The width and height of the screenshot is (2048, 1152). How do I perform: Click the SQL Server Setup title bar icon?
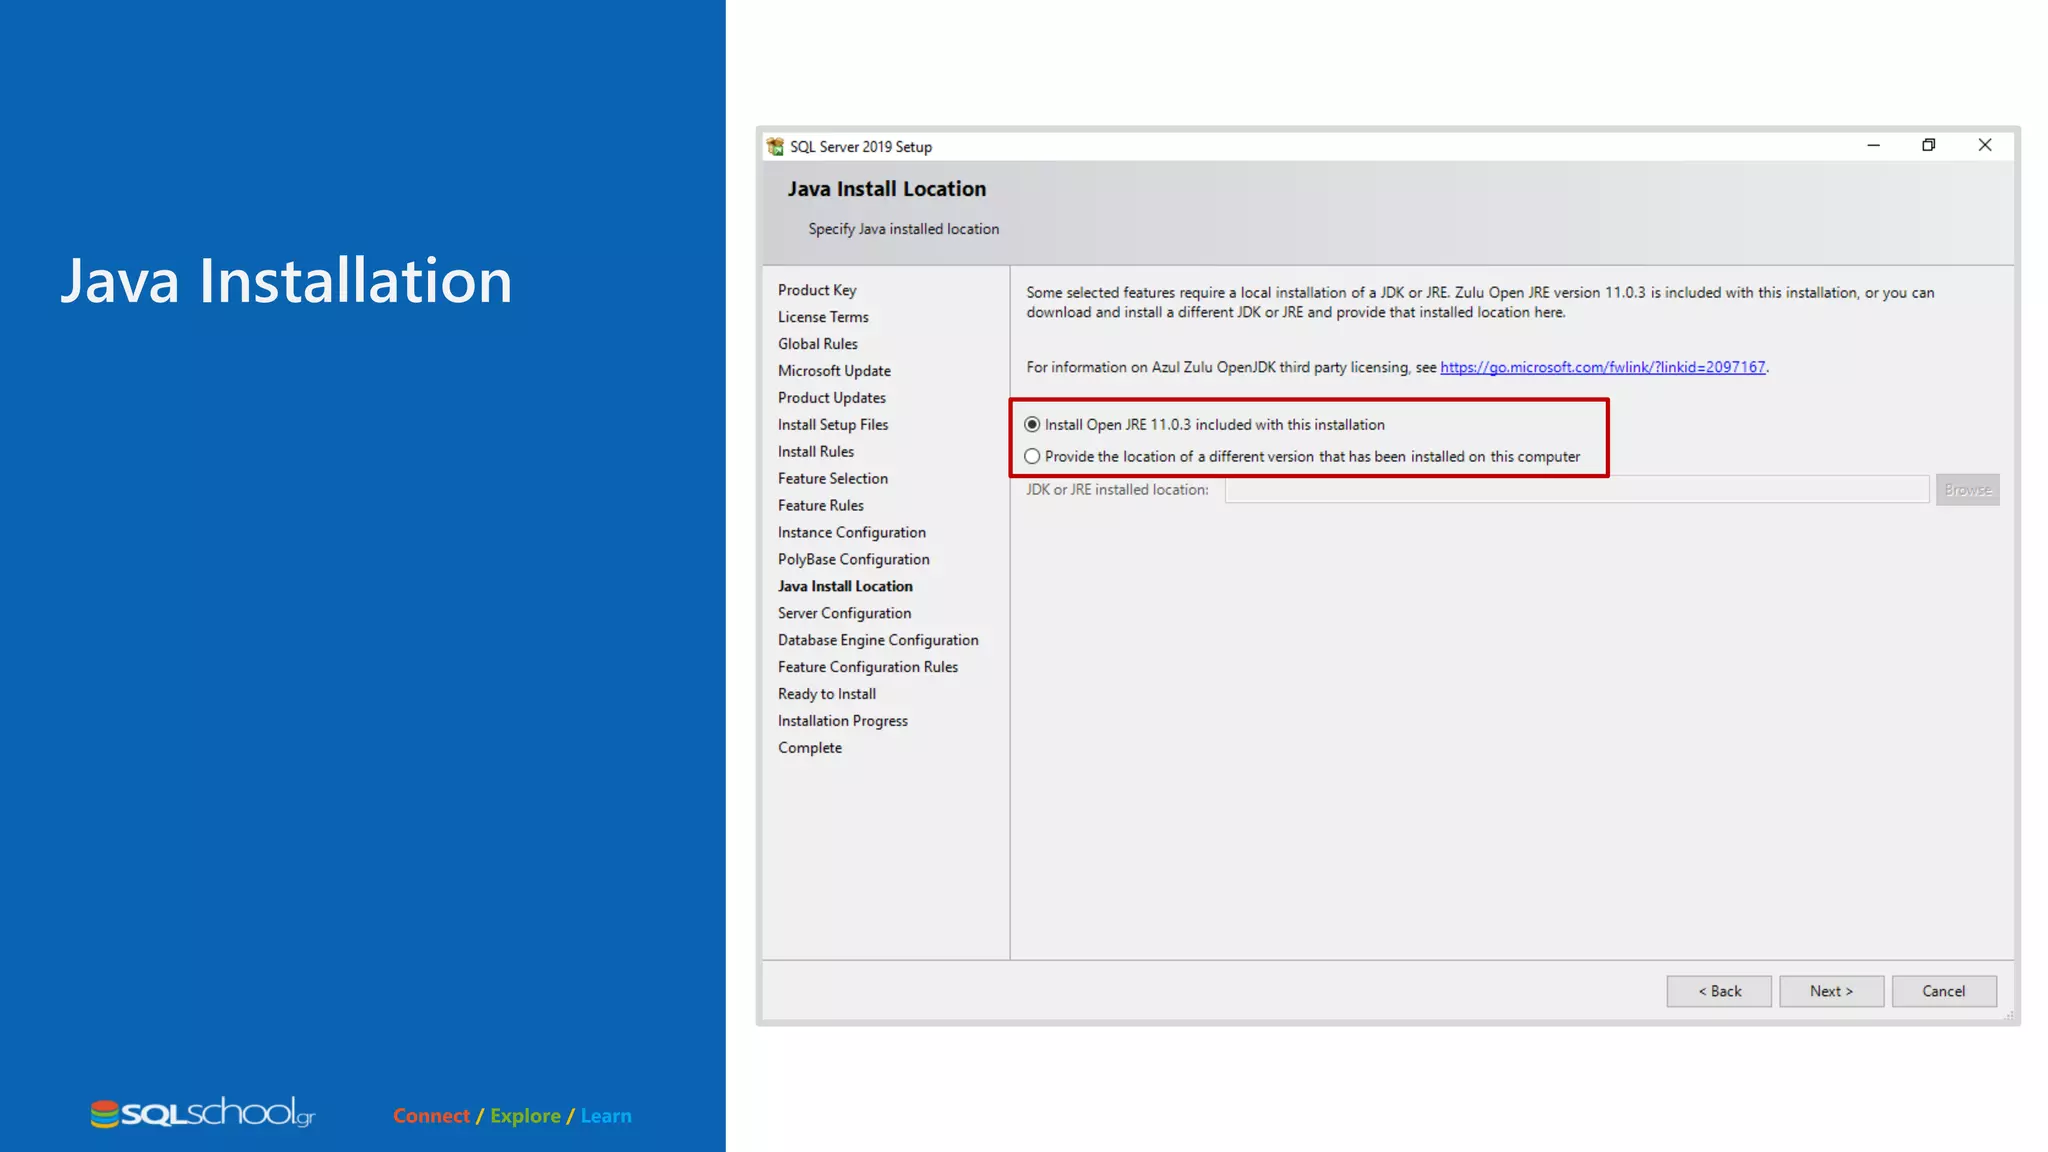pyautogui.click(x=775, y=147)
